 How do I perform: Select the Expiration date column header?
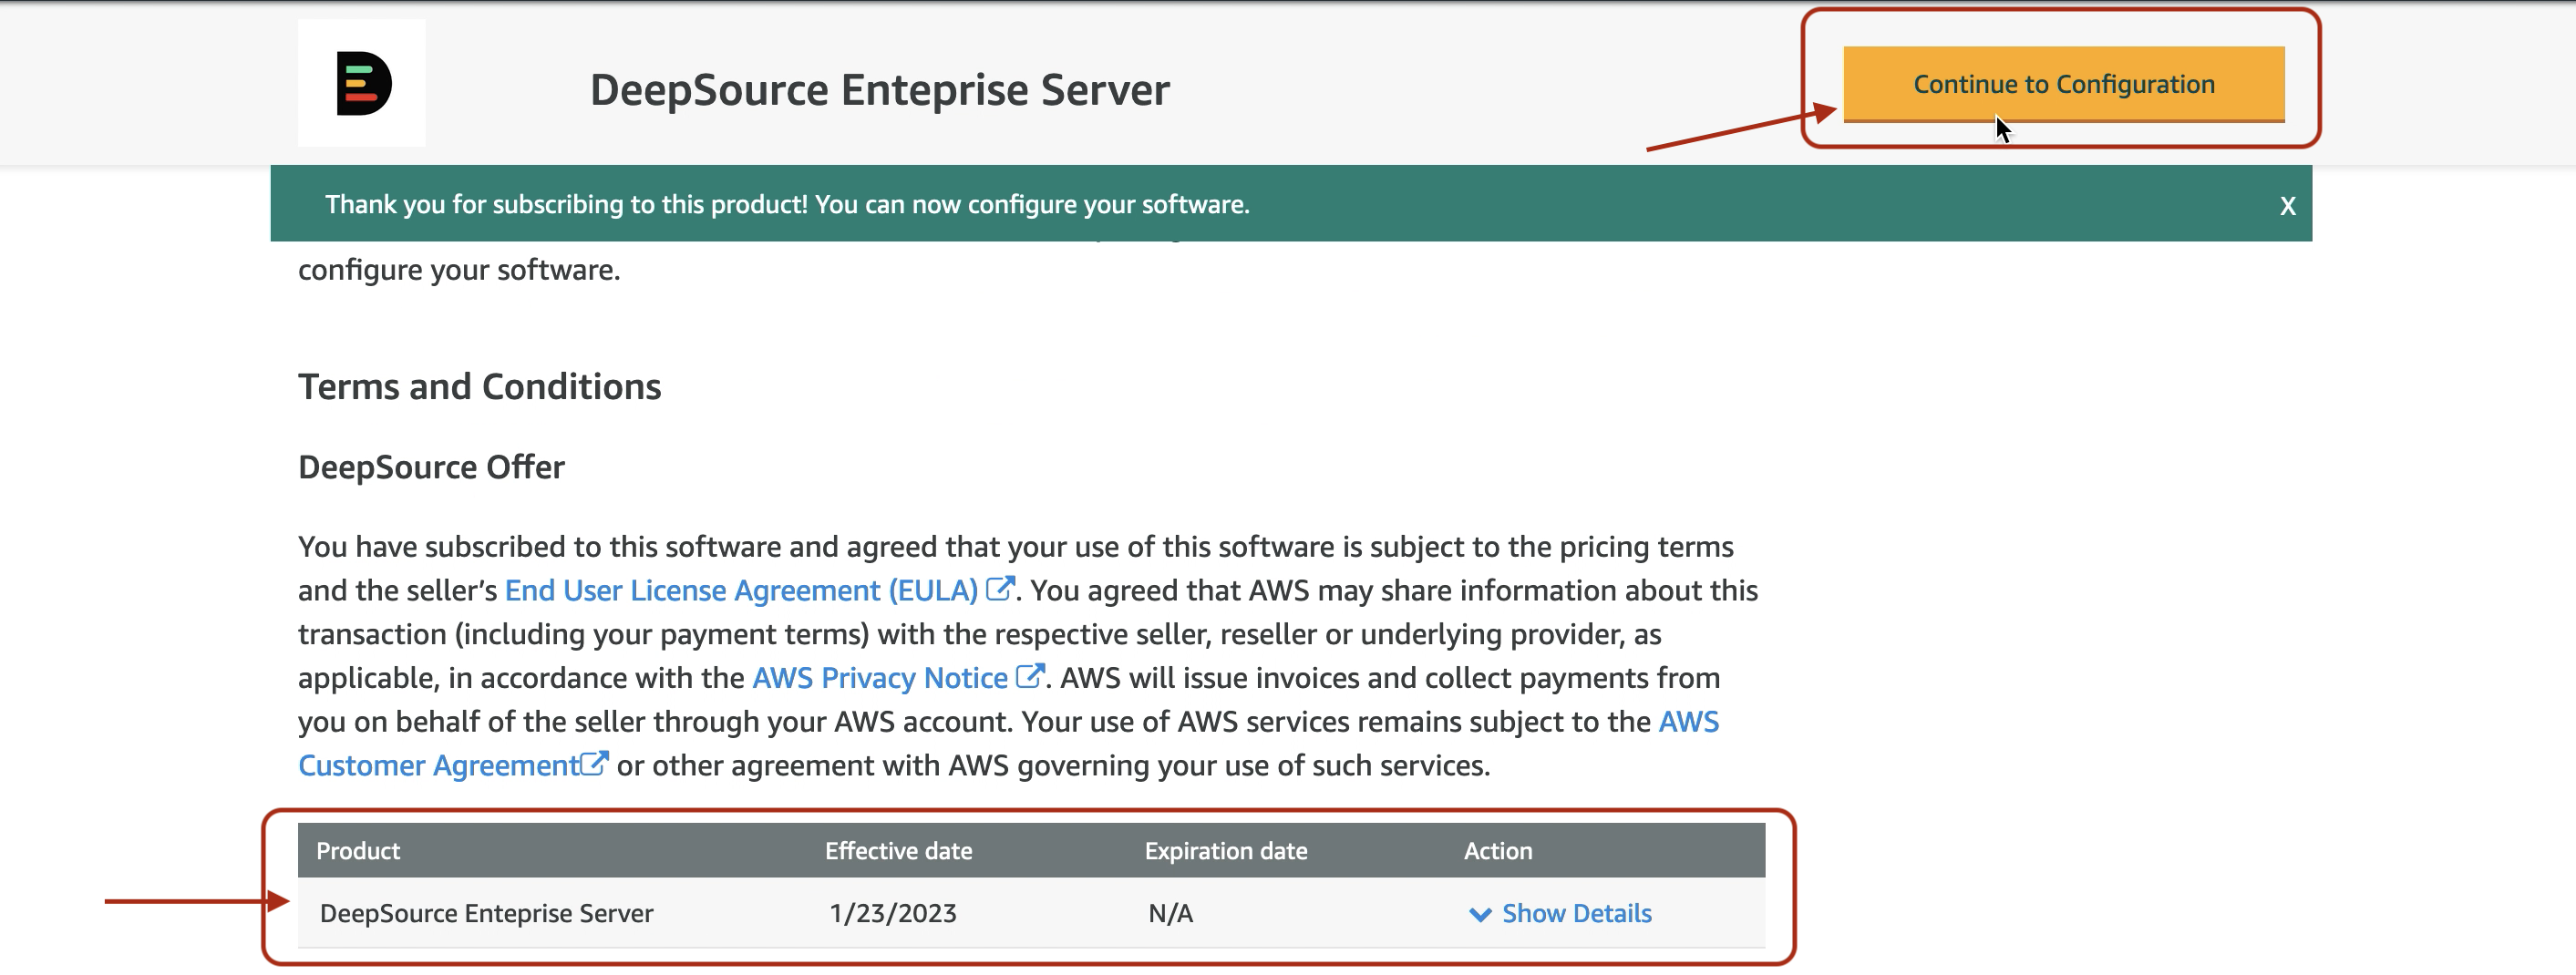pos(1225,850)
